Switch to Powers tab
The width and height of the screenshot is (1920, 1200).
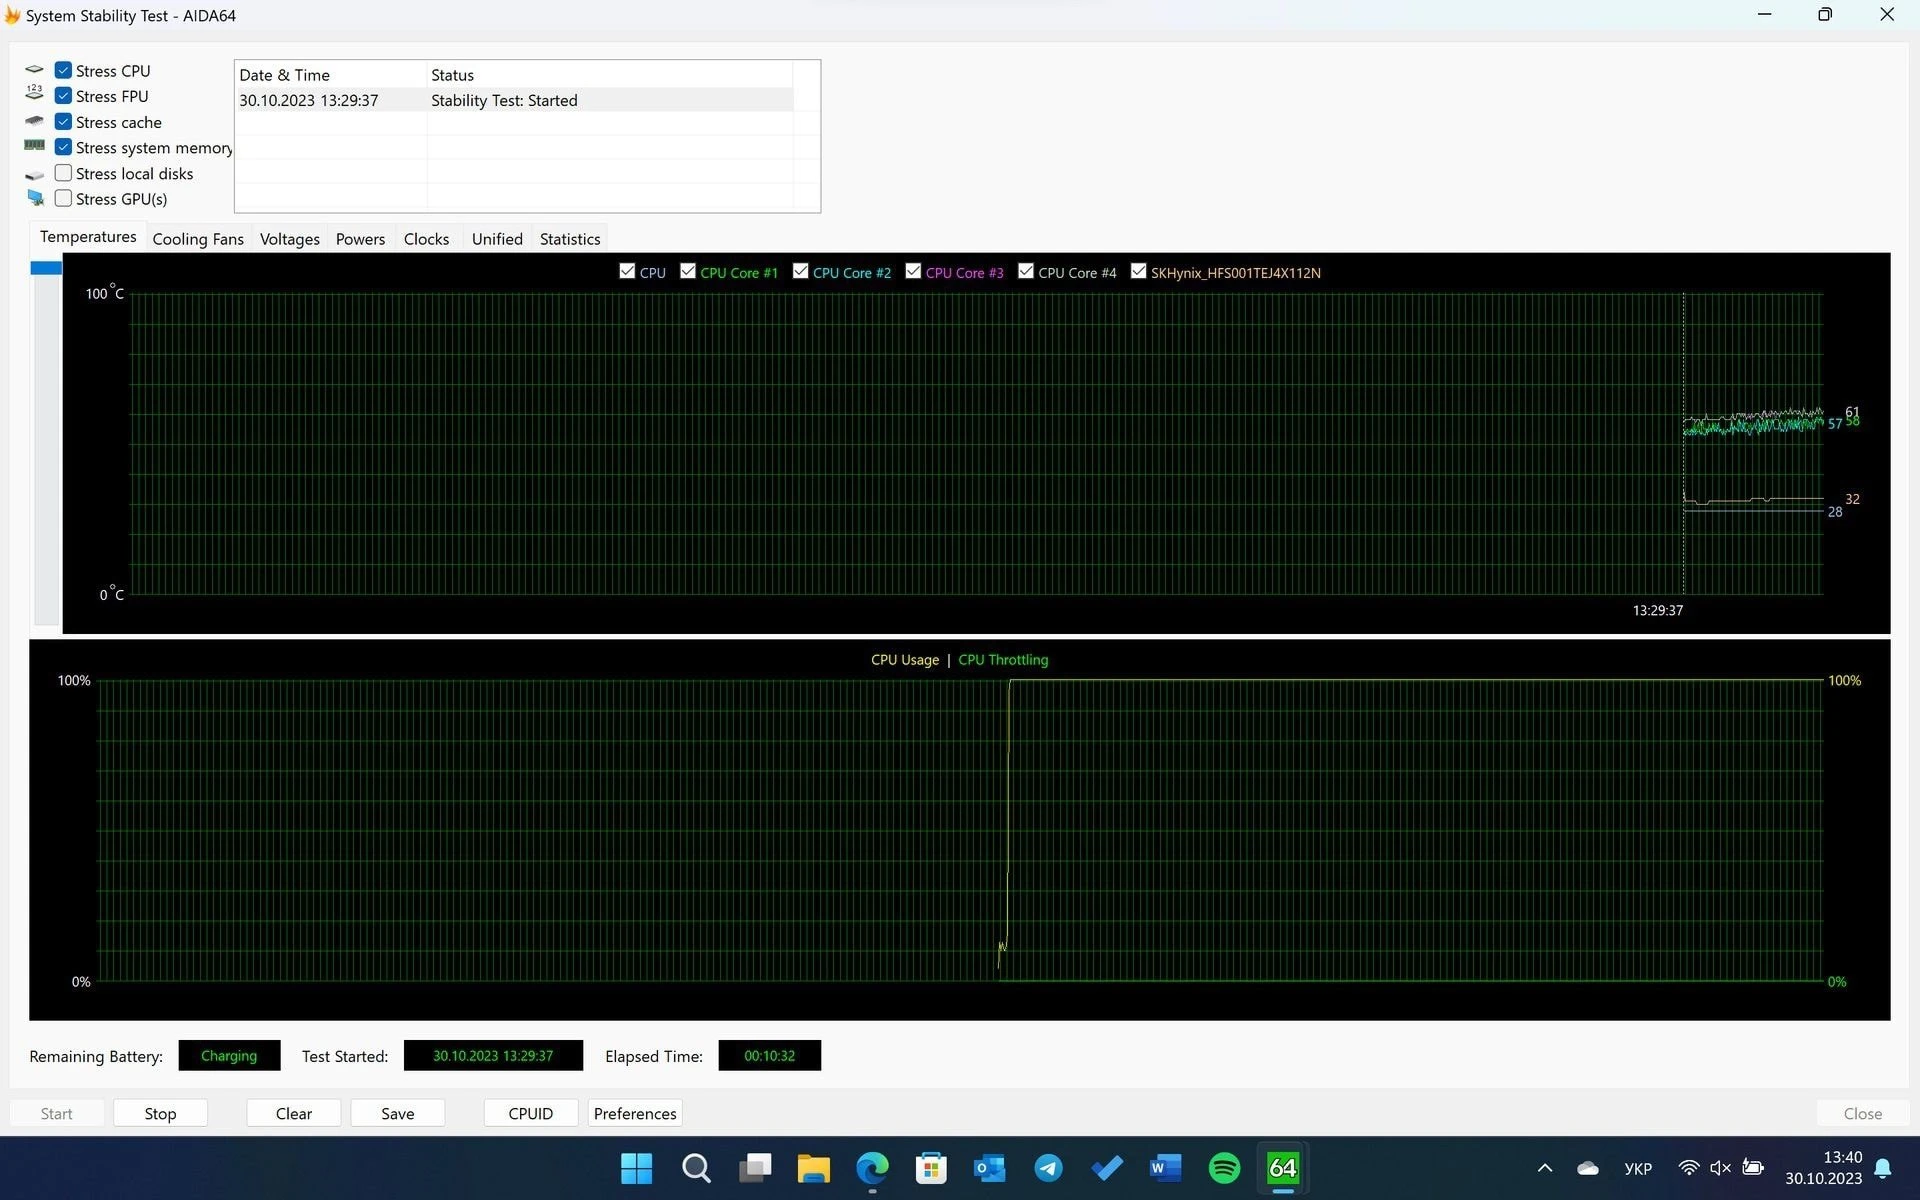tap(360, 239)
